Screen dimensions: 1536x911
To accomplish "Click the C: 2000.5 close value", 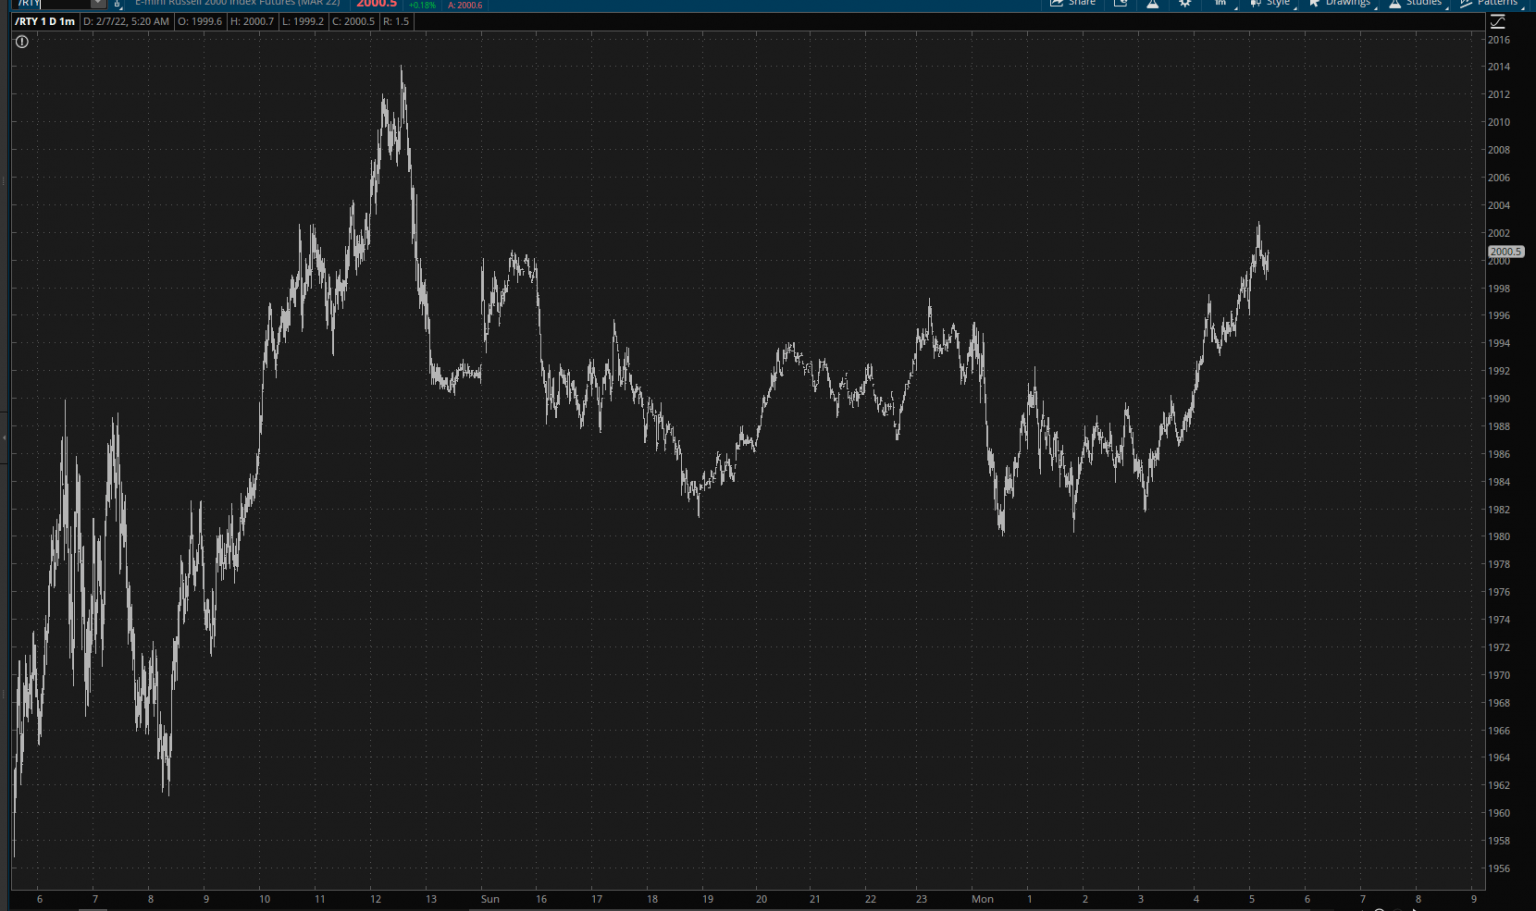I will [354, 21].
